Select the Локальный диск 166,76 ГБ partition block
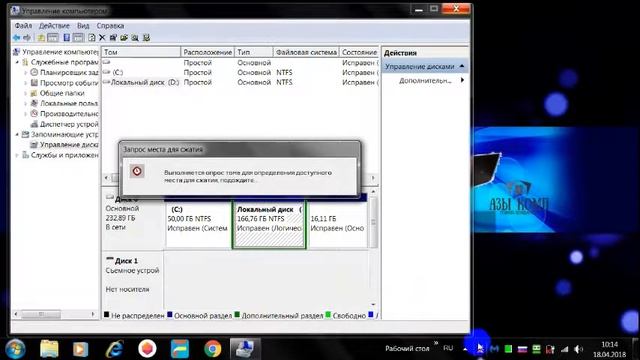640x360 pixels. [x=269, y=224]
